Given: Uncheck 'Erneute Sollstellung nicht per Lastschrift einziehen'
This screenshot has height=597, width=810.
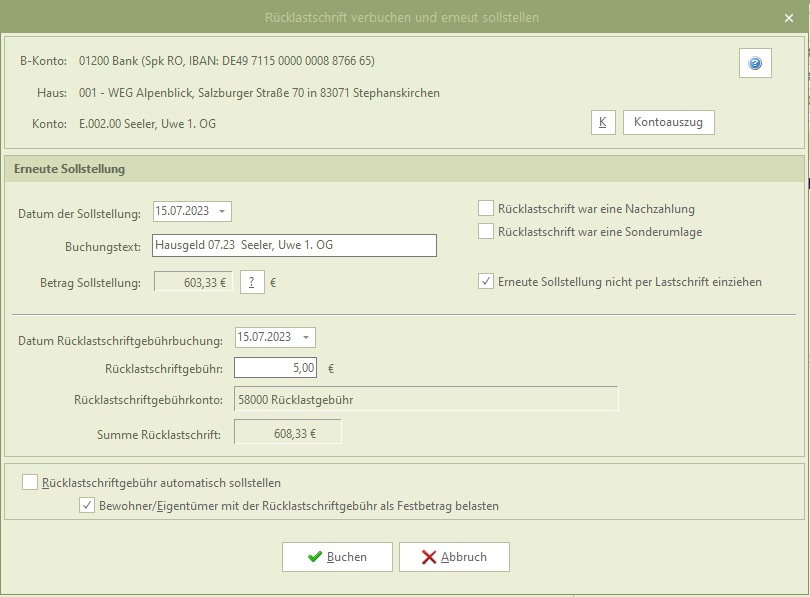Looking at the screenshot, I should point(486,282).
